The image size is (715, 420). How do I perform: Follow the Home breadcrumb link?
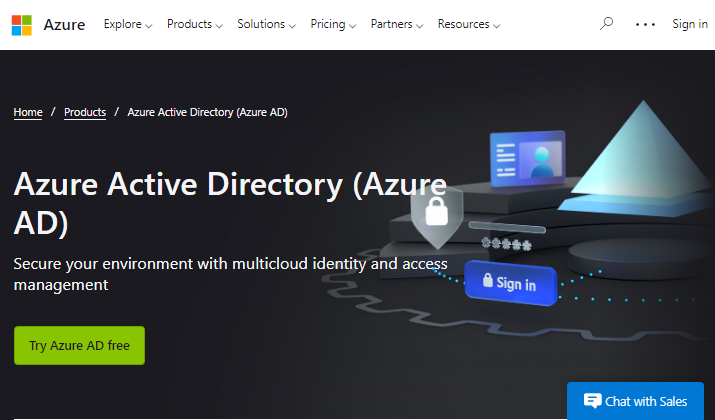point(28,112)
